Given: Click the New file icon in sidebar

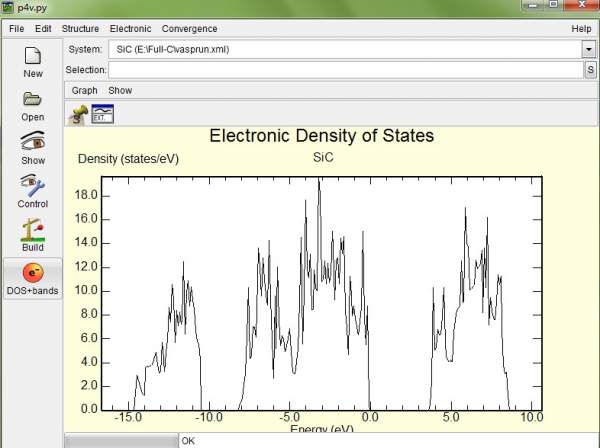Looking at the screenshot, I should pyautogui.click(x=33, y=56).
